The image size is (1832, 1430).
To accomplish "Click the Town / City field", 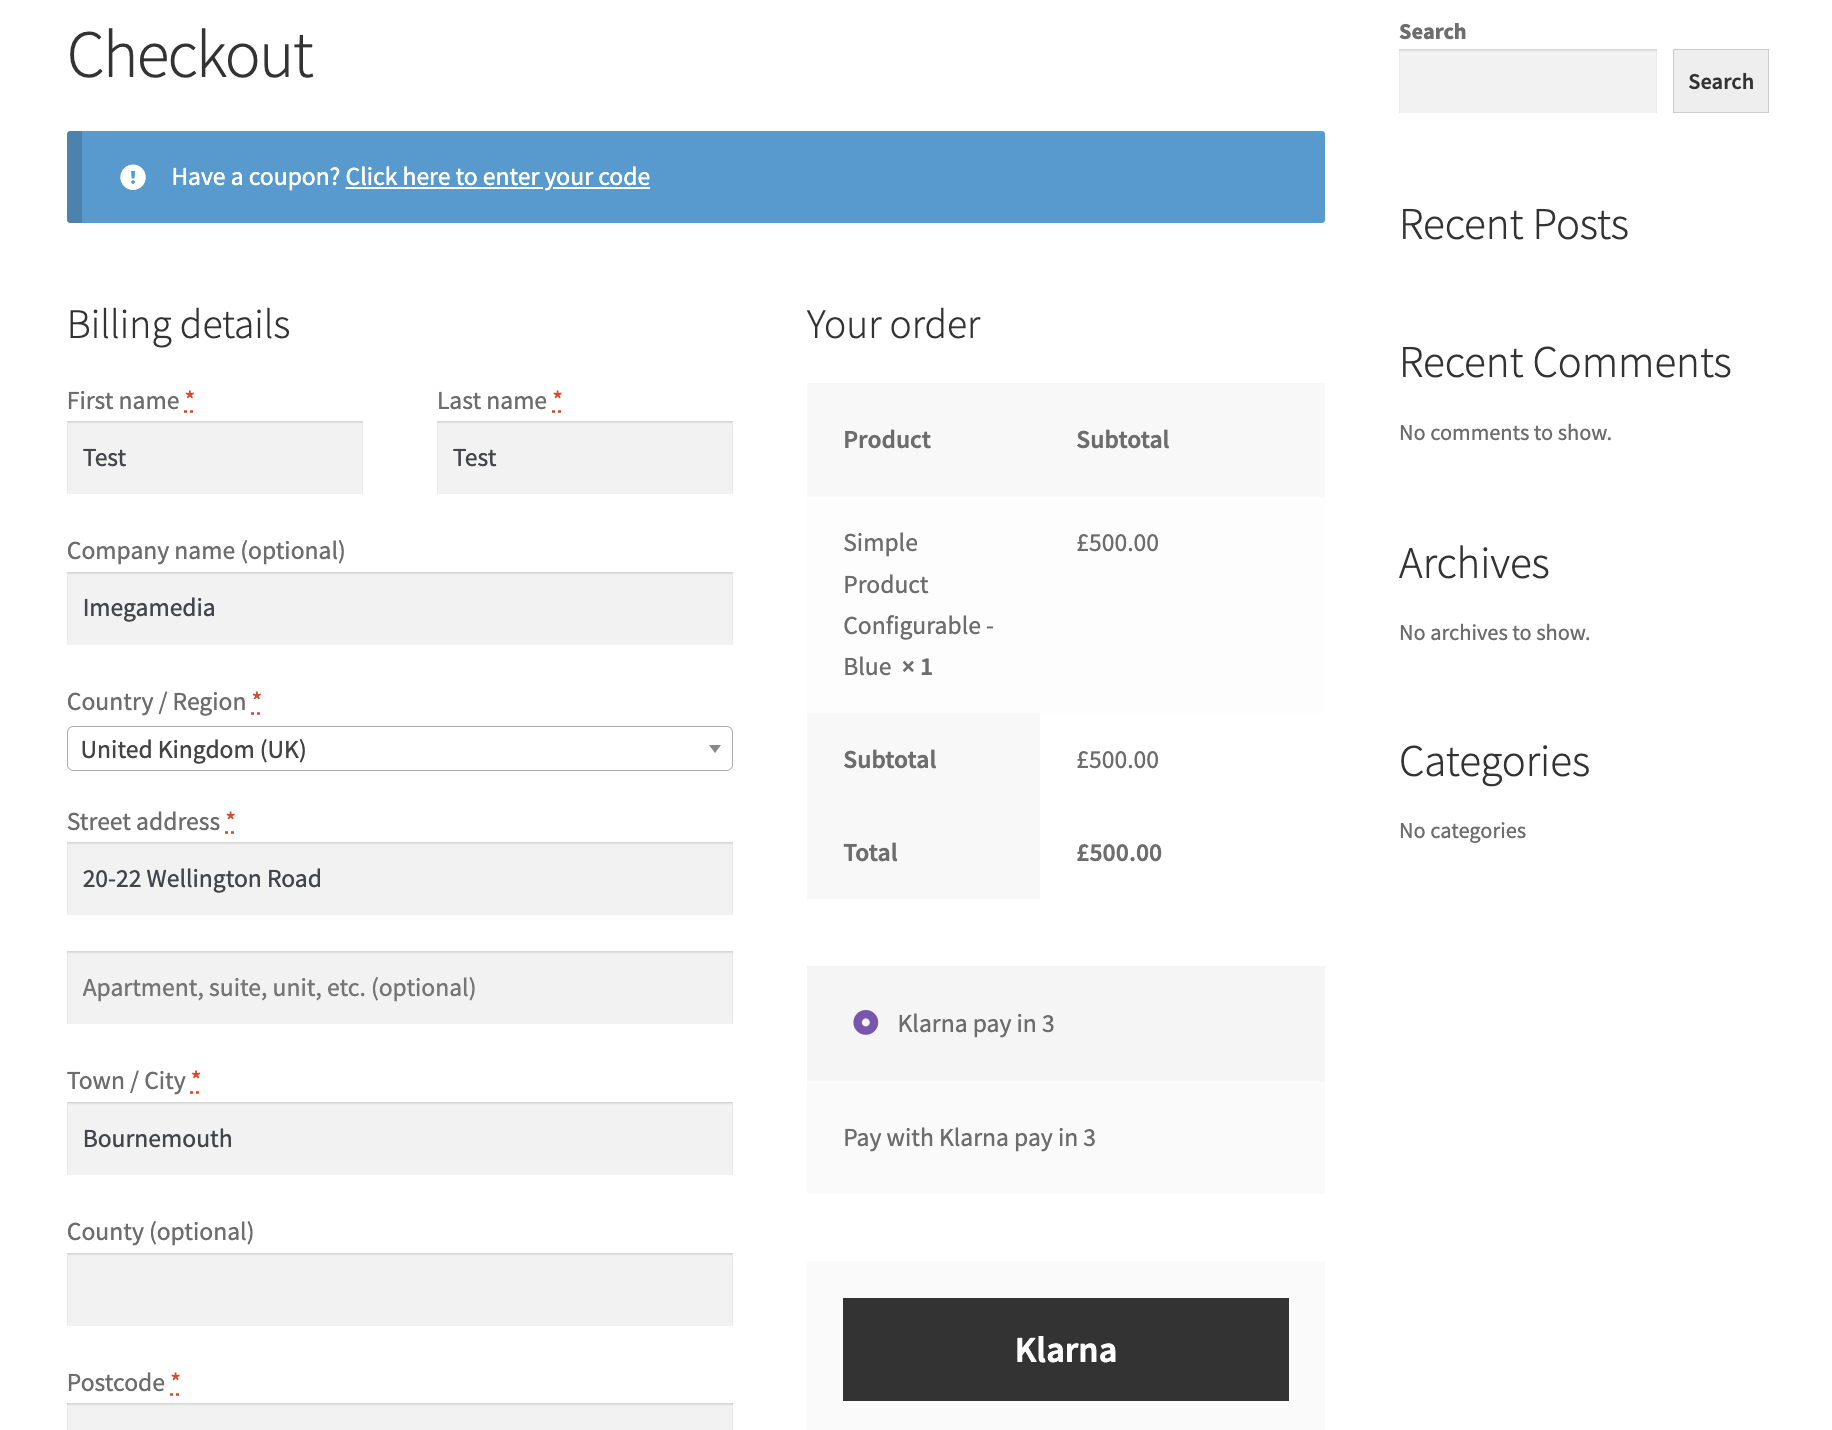I will coord(399,1138).
